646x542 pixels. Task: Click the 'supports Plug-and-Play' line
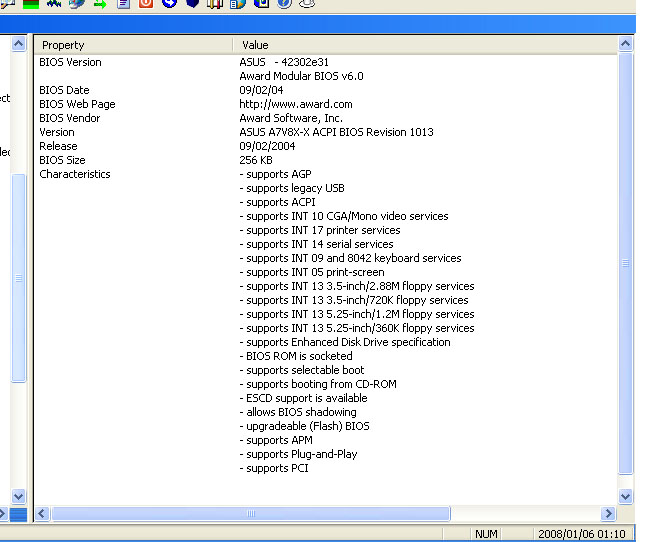coord(298,454)
